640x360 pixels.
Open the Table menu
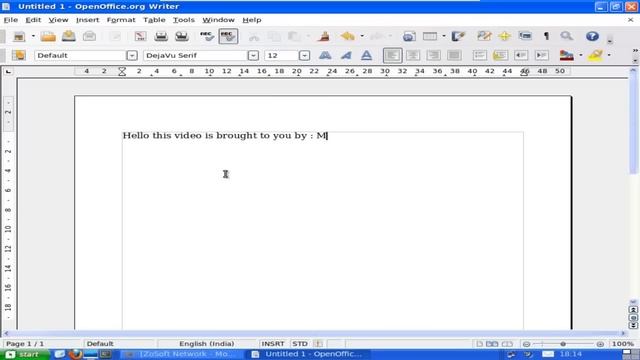[x=154, y=20]
